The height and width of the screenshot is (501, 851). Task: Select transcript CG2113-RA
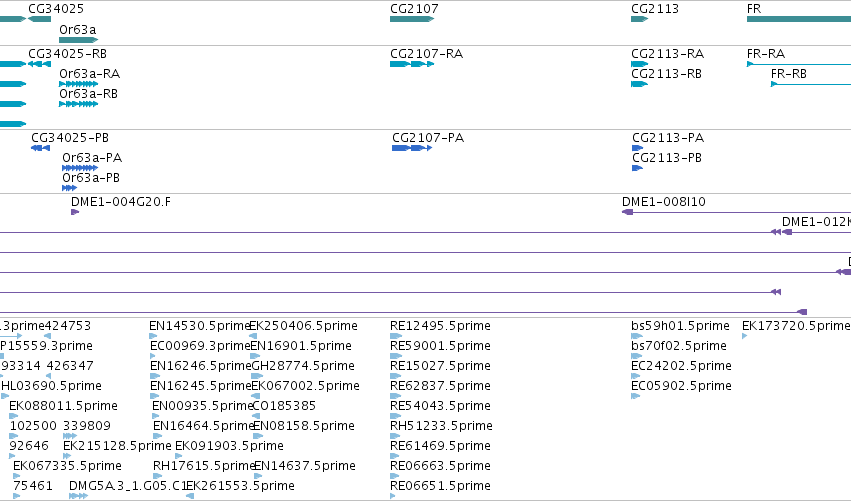point(668,54)
